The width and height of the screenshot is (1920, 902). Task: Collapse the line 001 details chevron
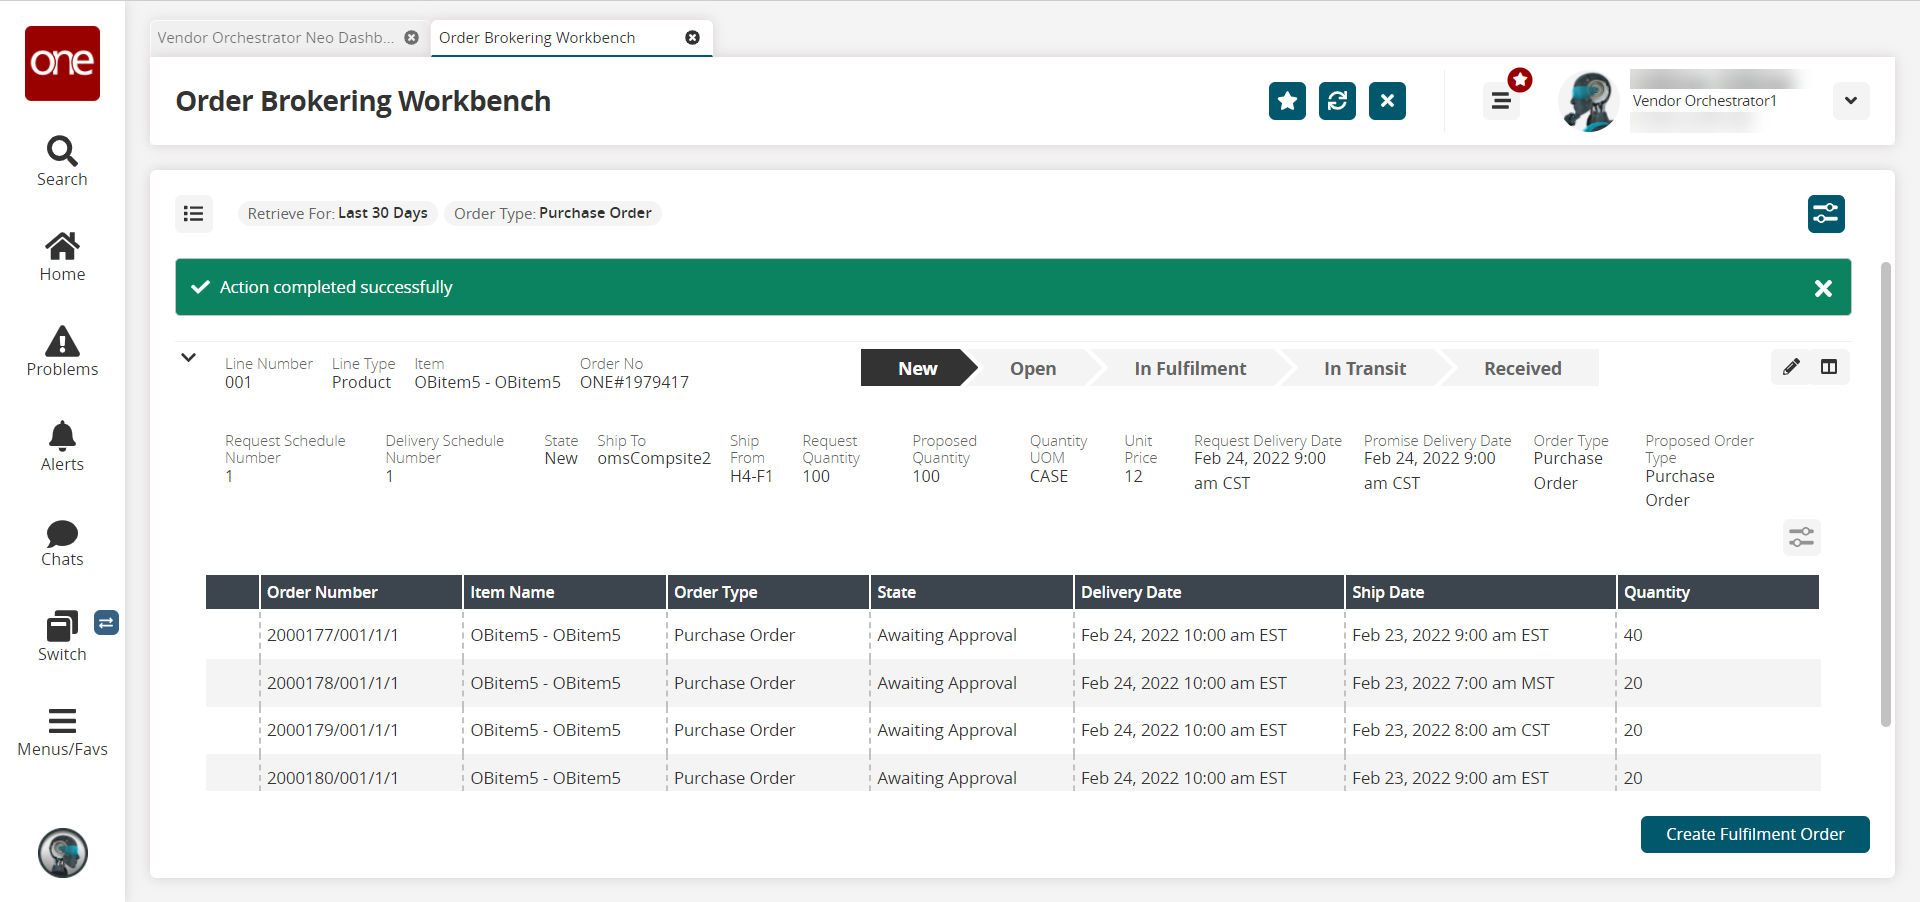pyautogui.click(x=188, y=358)
